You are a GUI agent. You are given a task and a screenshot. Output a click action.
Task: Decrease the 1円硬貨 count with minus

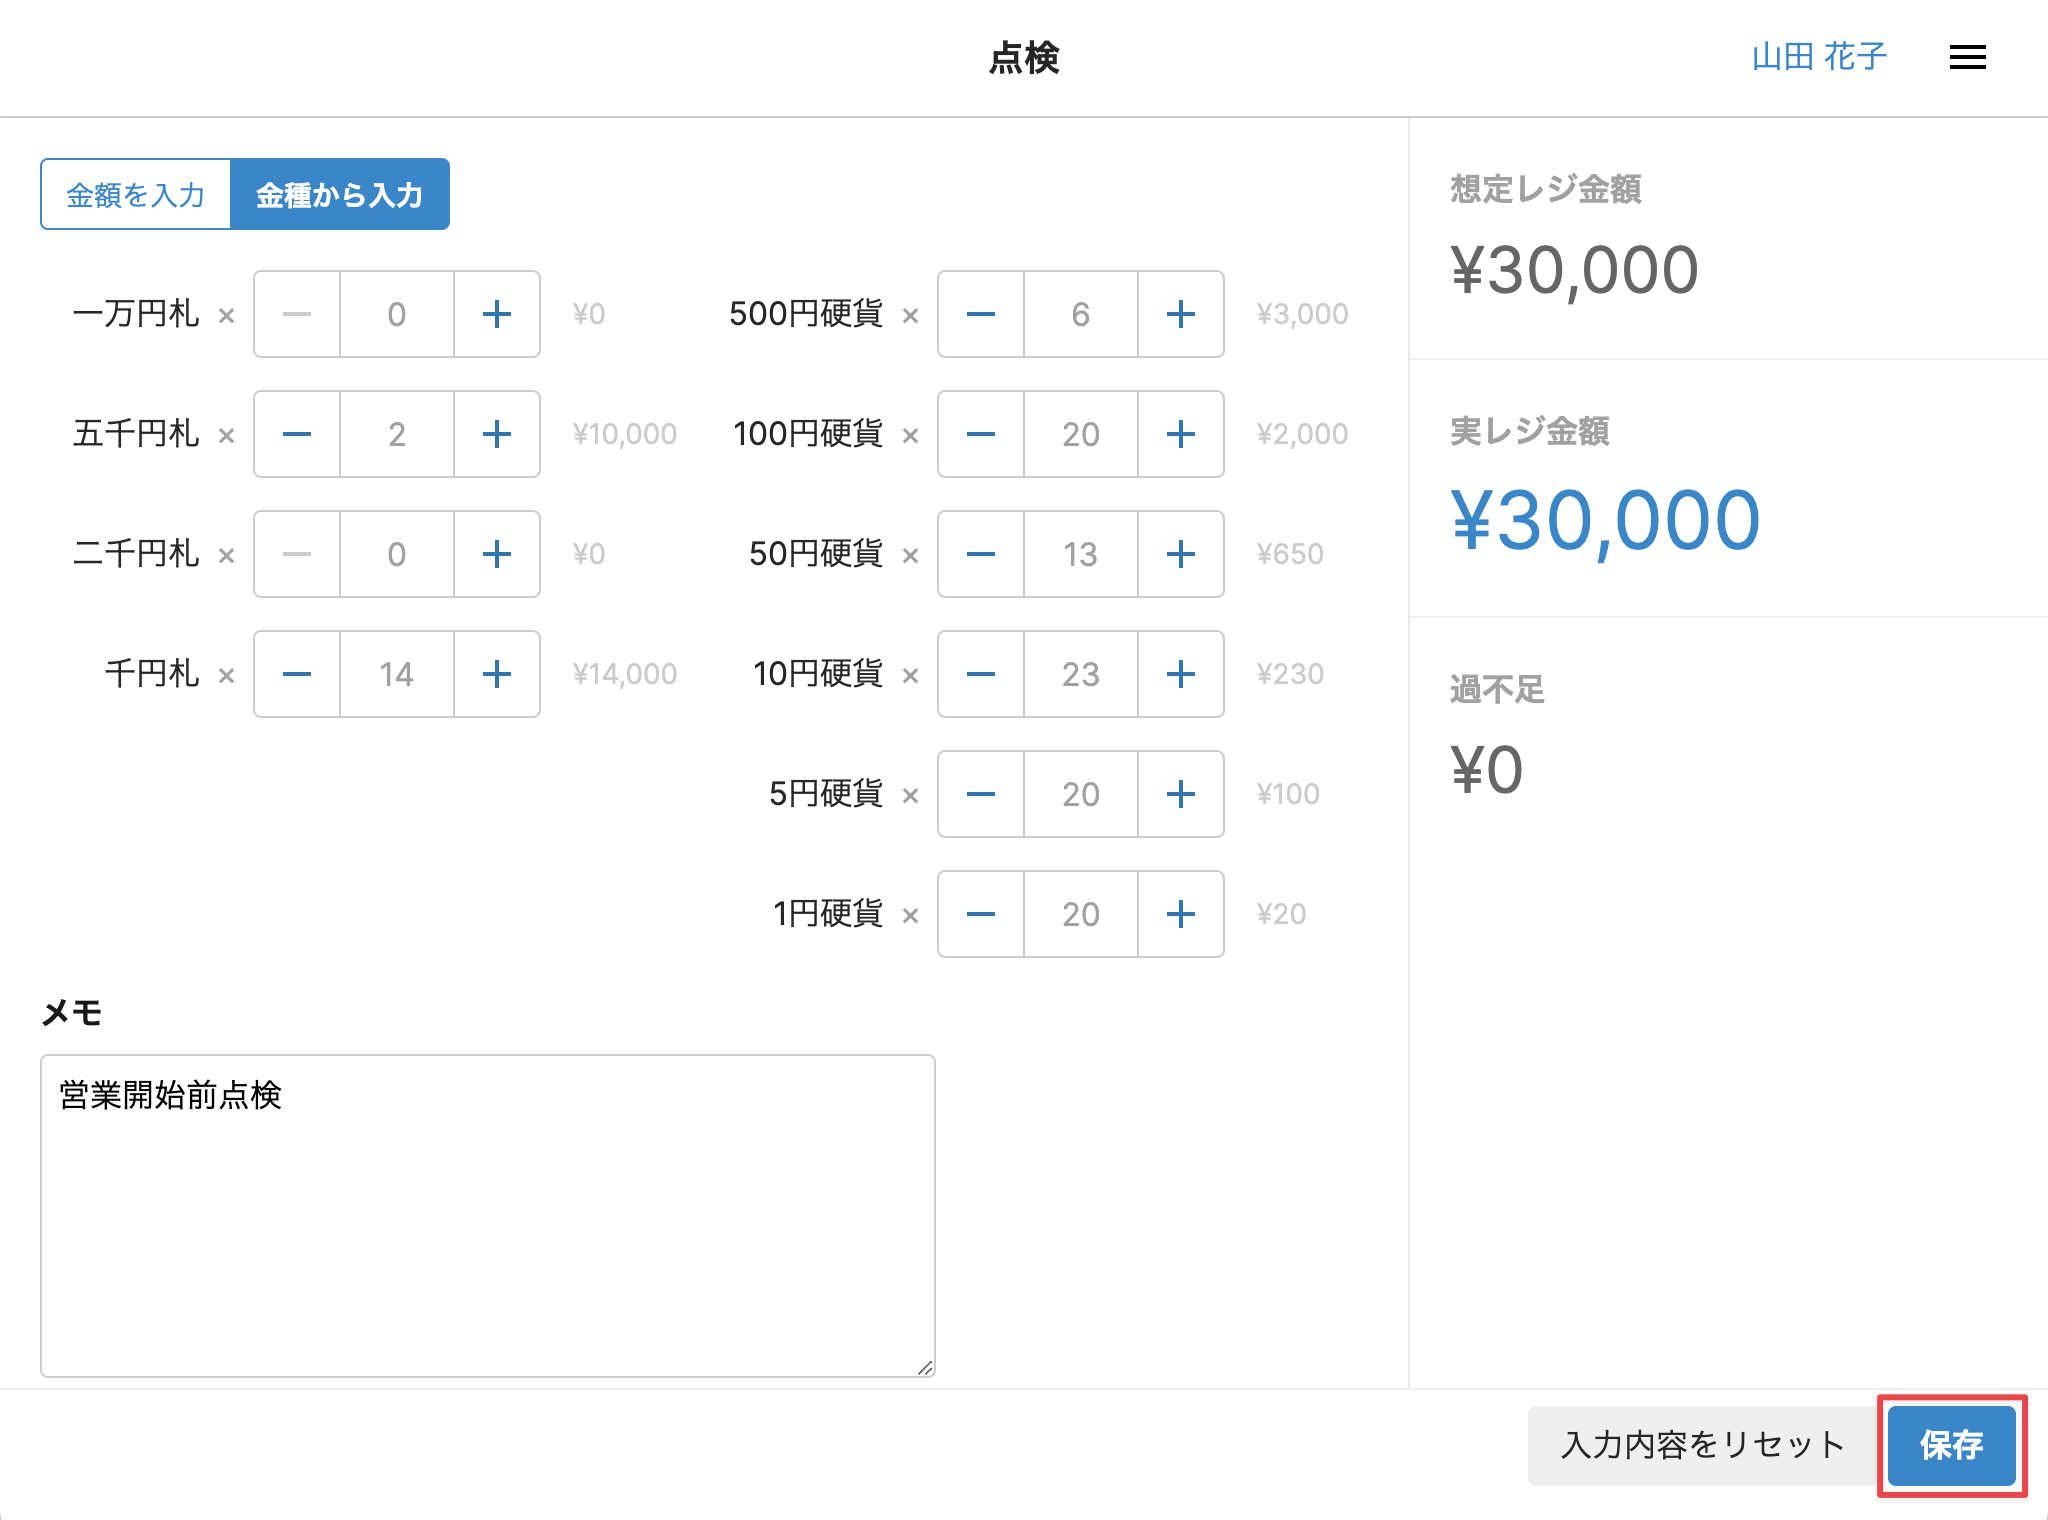coord(981,914)
